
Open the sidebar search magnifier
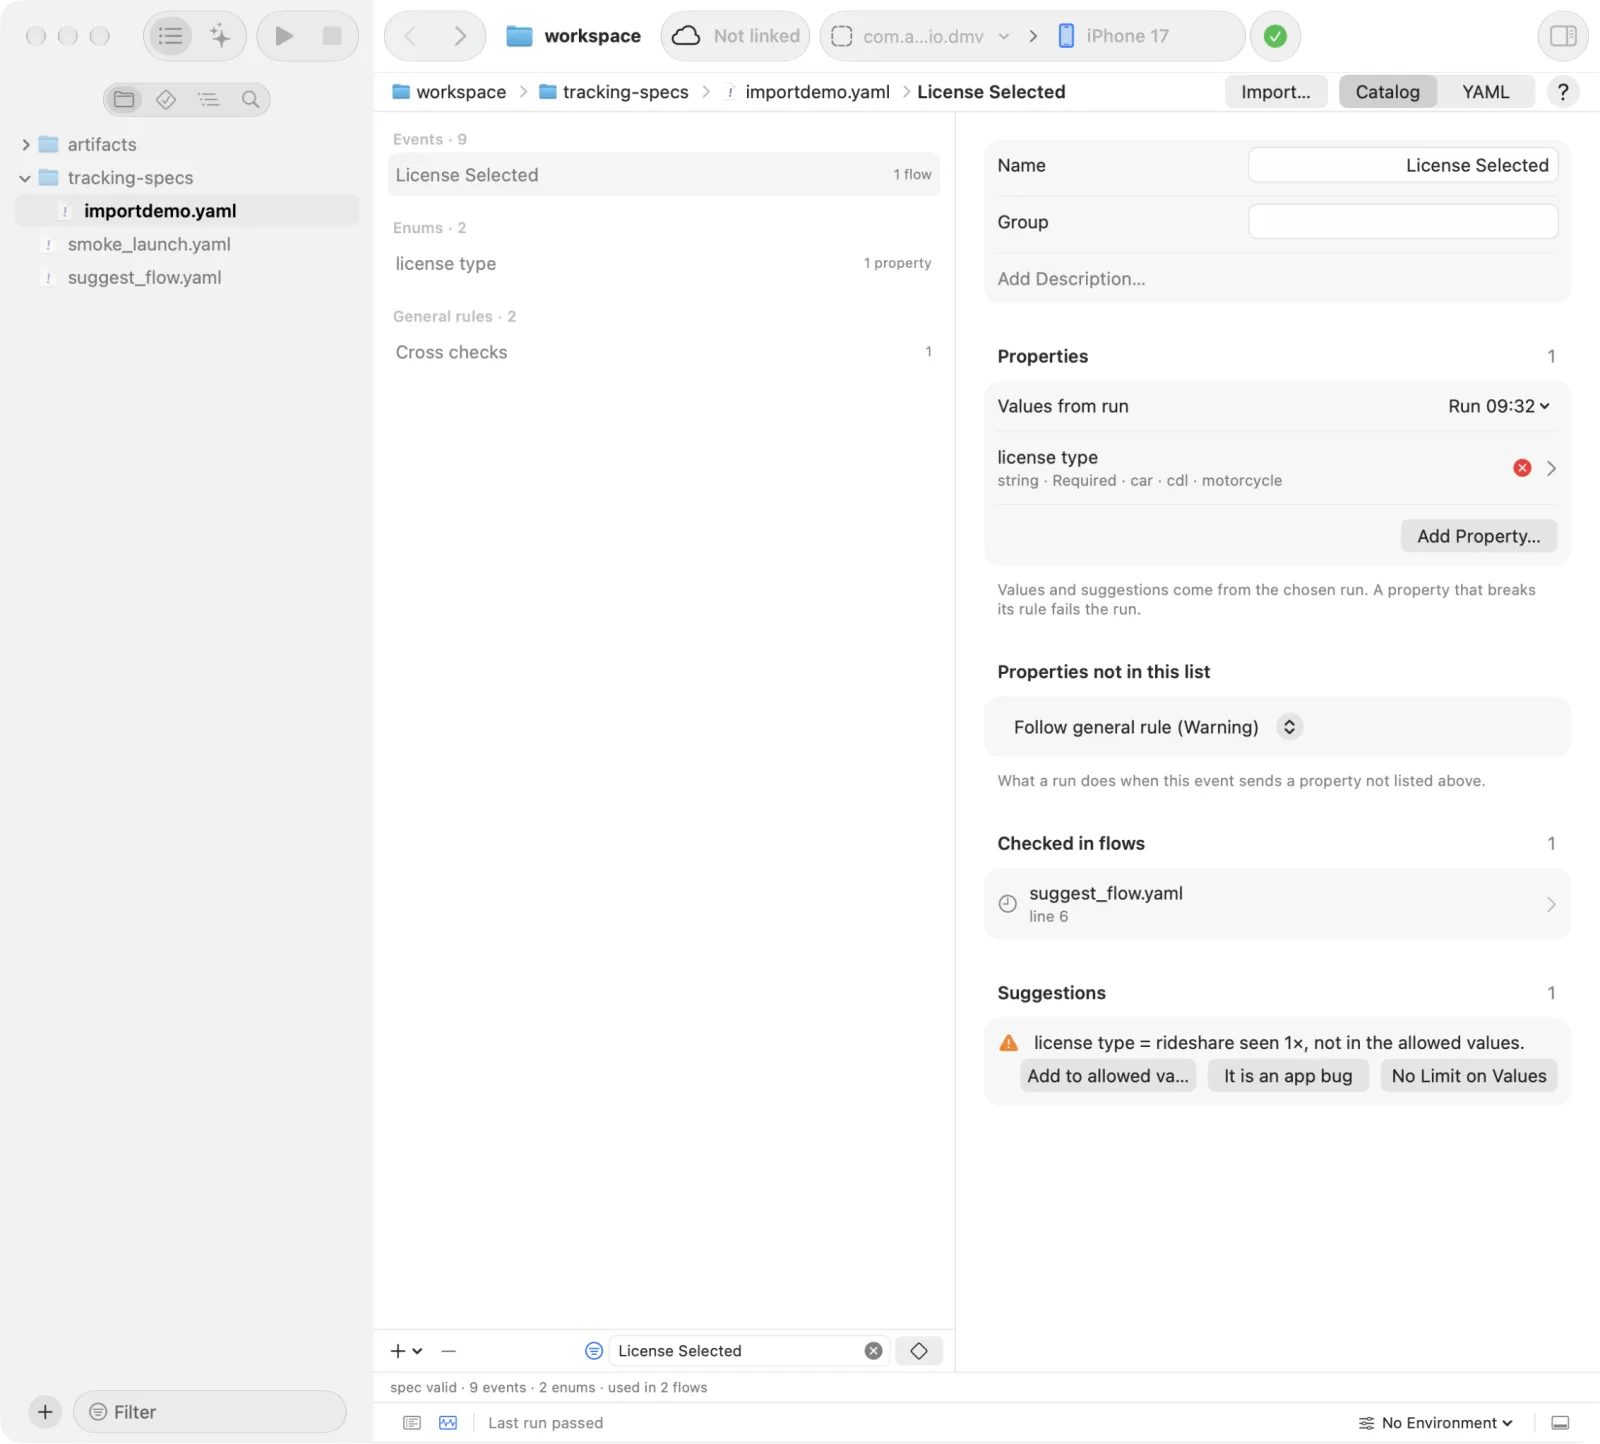coord(250,99)
